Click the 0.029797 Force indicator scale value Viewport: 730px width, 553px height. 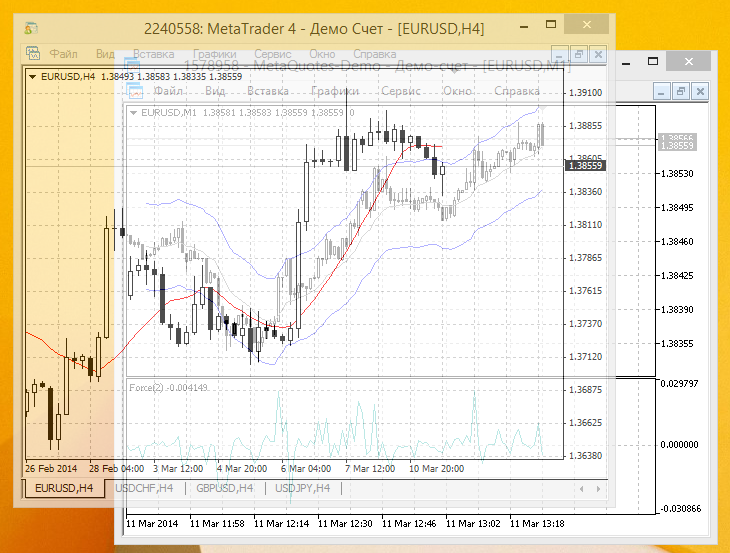coord(679,384)
